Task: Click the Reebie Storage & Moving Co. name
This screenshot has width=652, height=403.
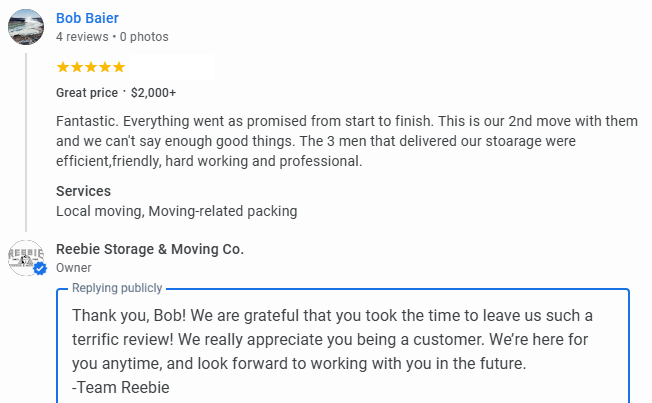Action: pyautogui.click(x=150, y=249)
